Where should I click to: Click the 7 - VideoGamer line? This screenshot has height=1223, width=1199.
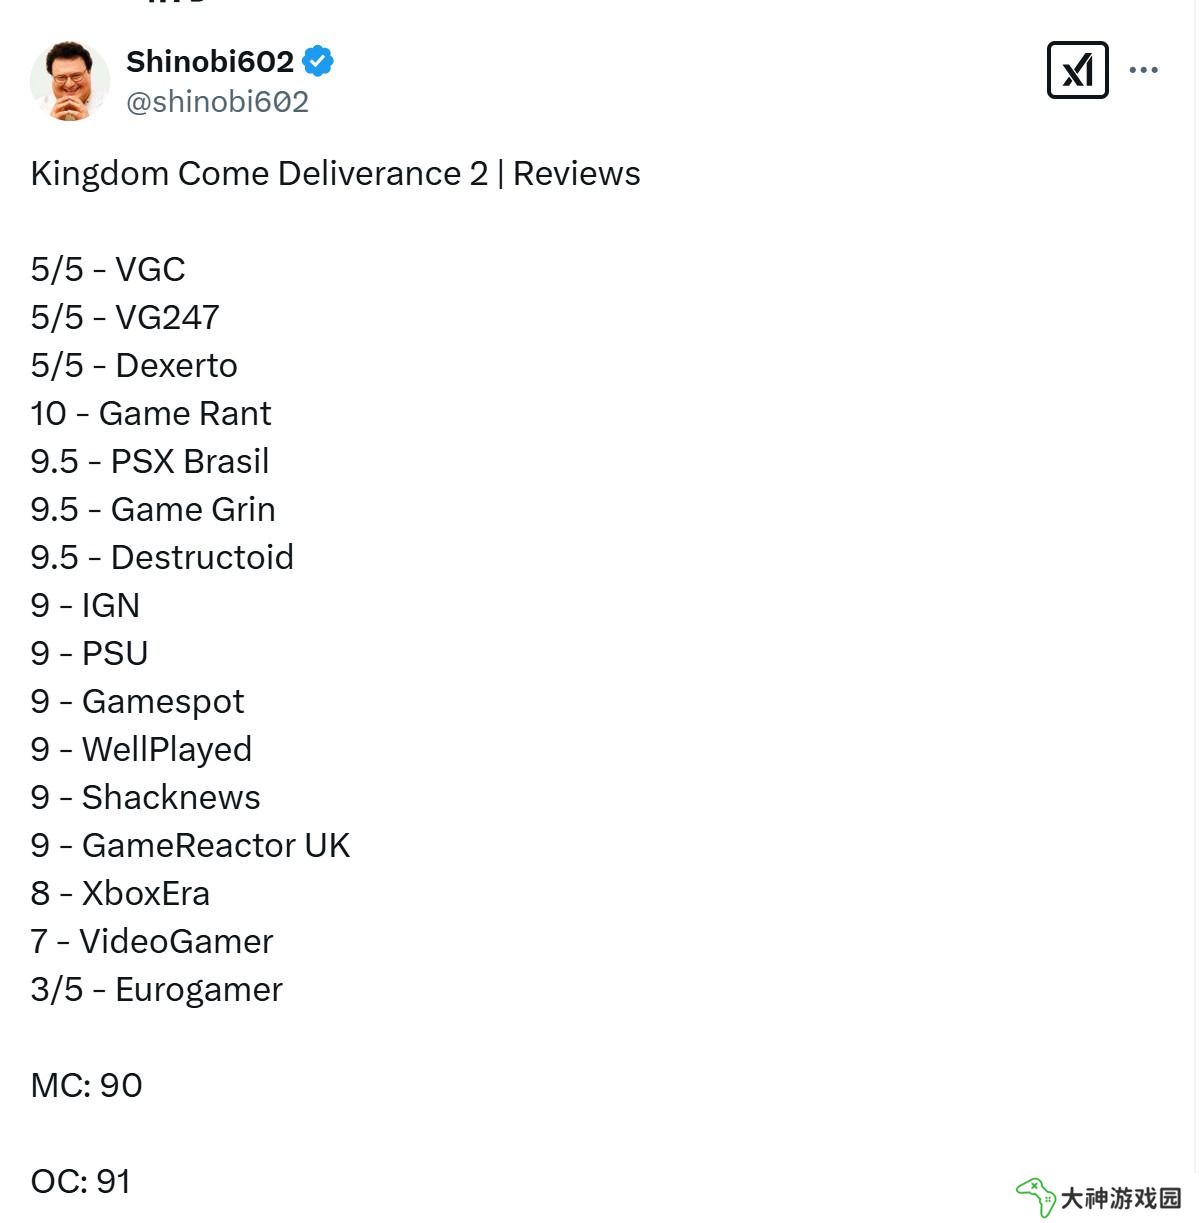pyautogui.click(x=152, y=941)
